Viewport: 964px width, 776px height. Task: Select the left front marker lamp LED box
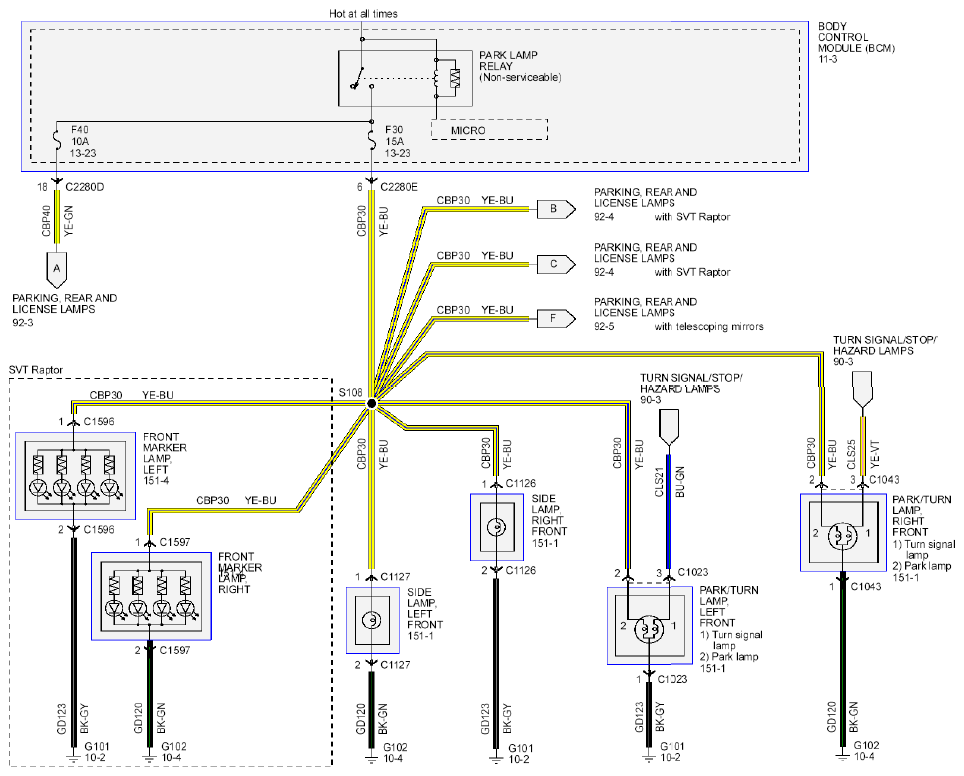click(75, 476)
